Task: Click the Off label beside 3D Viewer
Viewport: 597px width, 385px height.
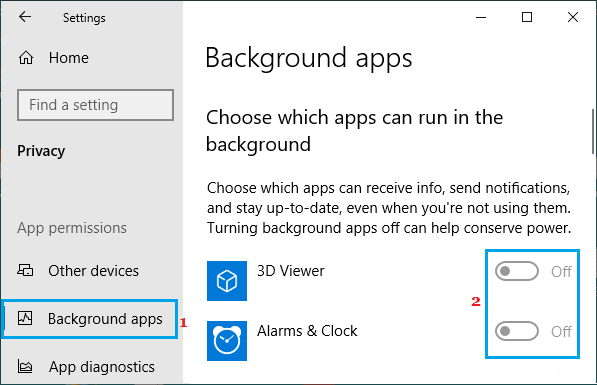Action: (561, 272)
